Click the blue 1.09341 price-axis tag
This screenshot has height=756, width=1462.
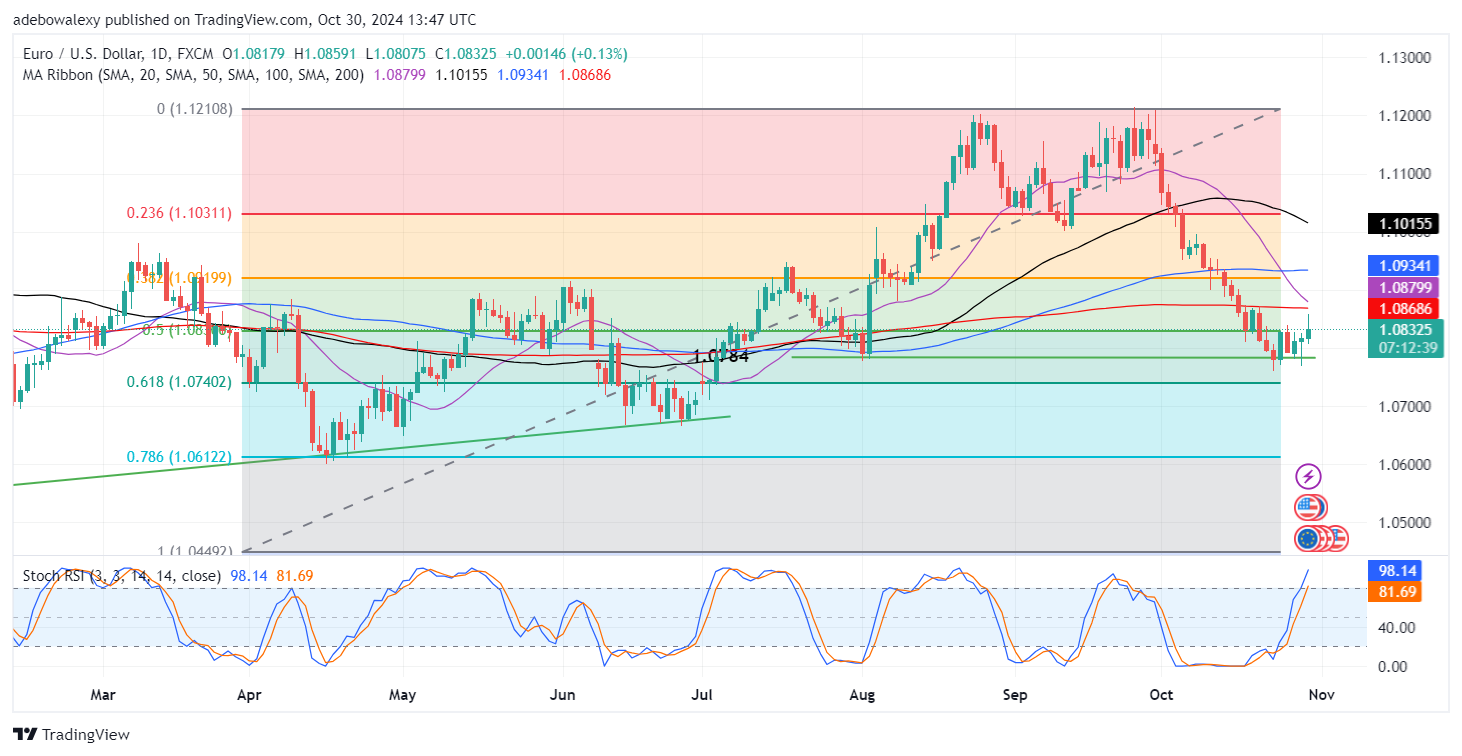(1403, 265)
